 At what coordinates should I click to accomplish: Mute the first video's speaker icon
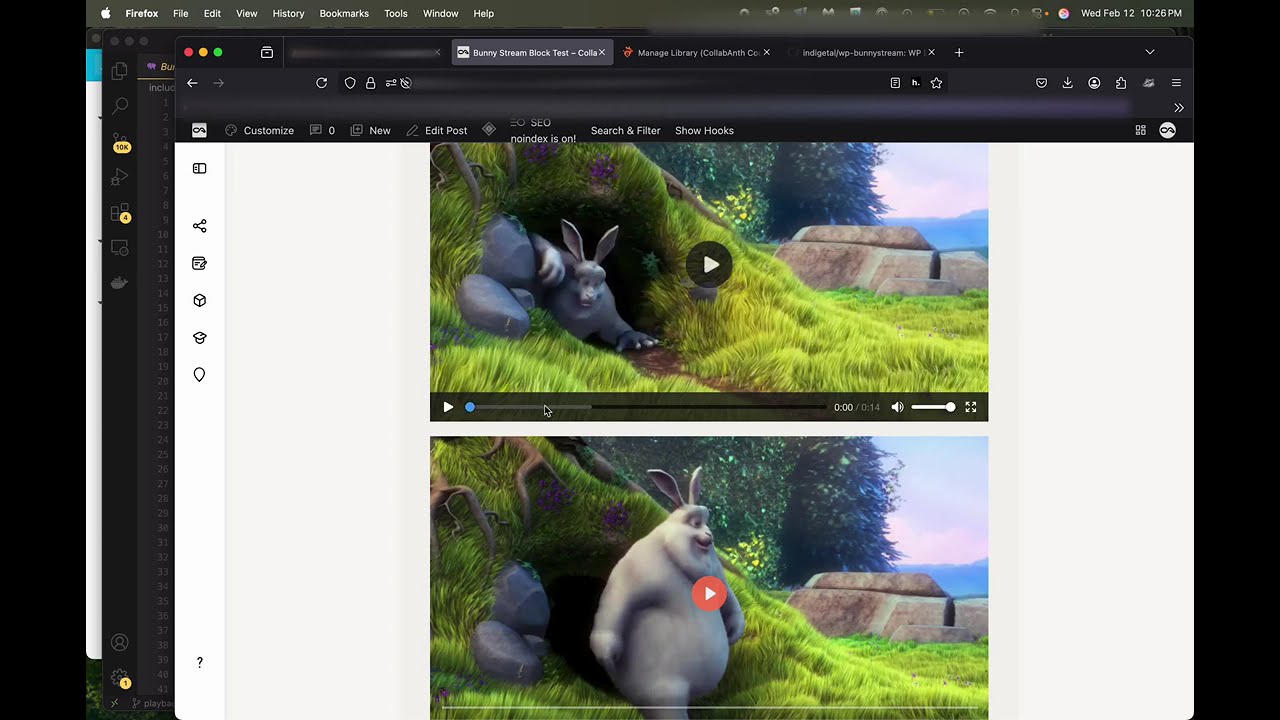[x=897, y=407]
